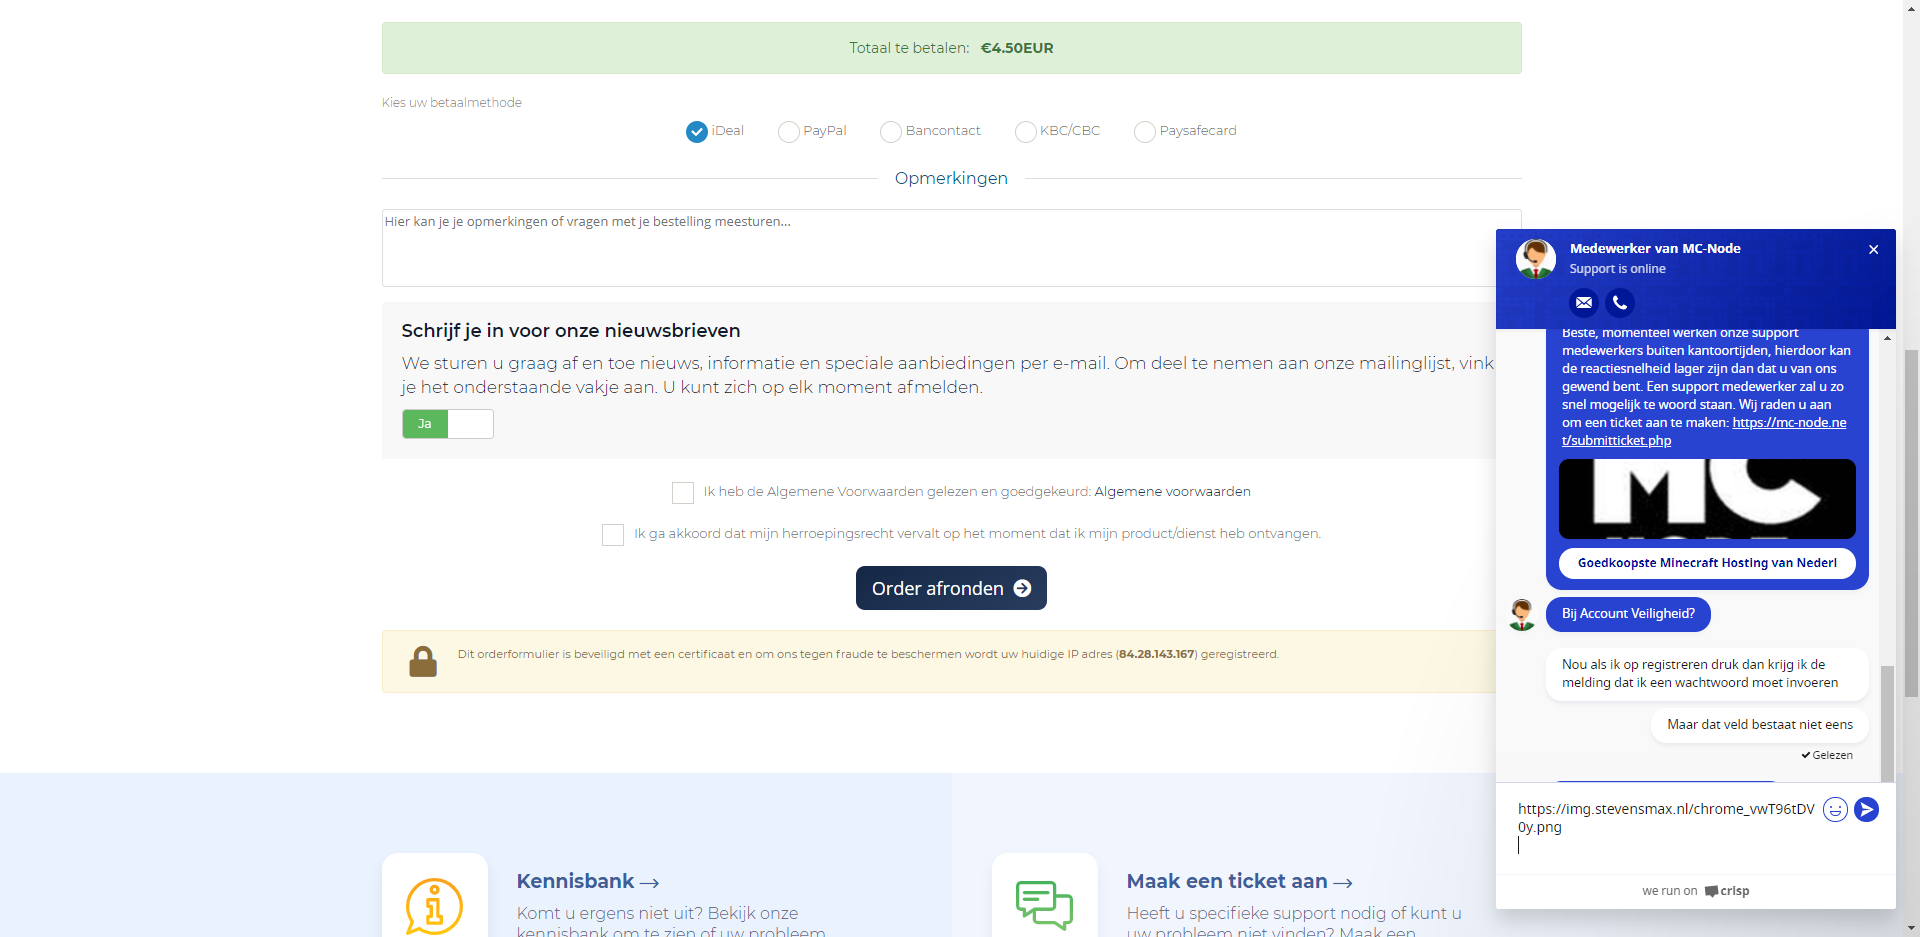Click the ticket chat bubbles icon
Viewport: 1920px width, 937px height.
(1044, 903)
